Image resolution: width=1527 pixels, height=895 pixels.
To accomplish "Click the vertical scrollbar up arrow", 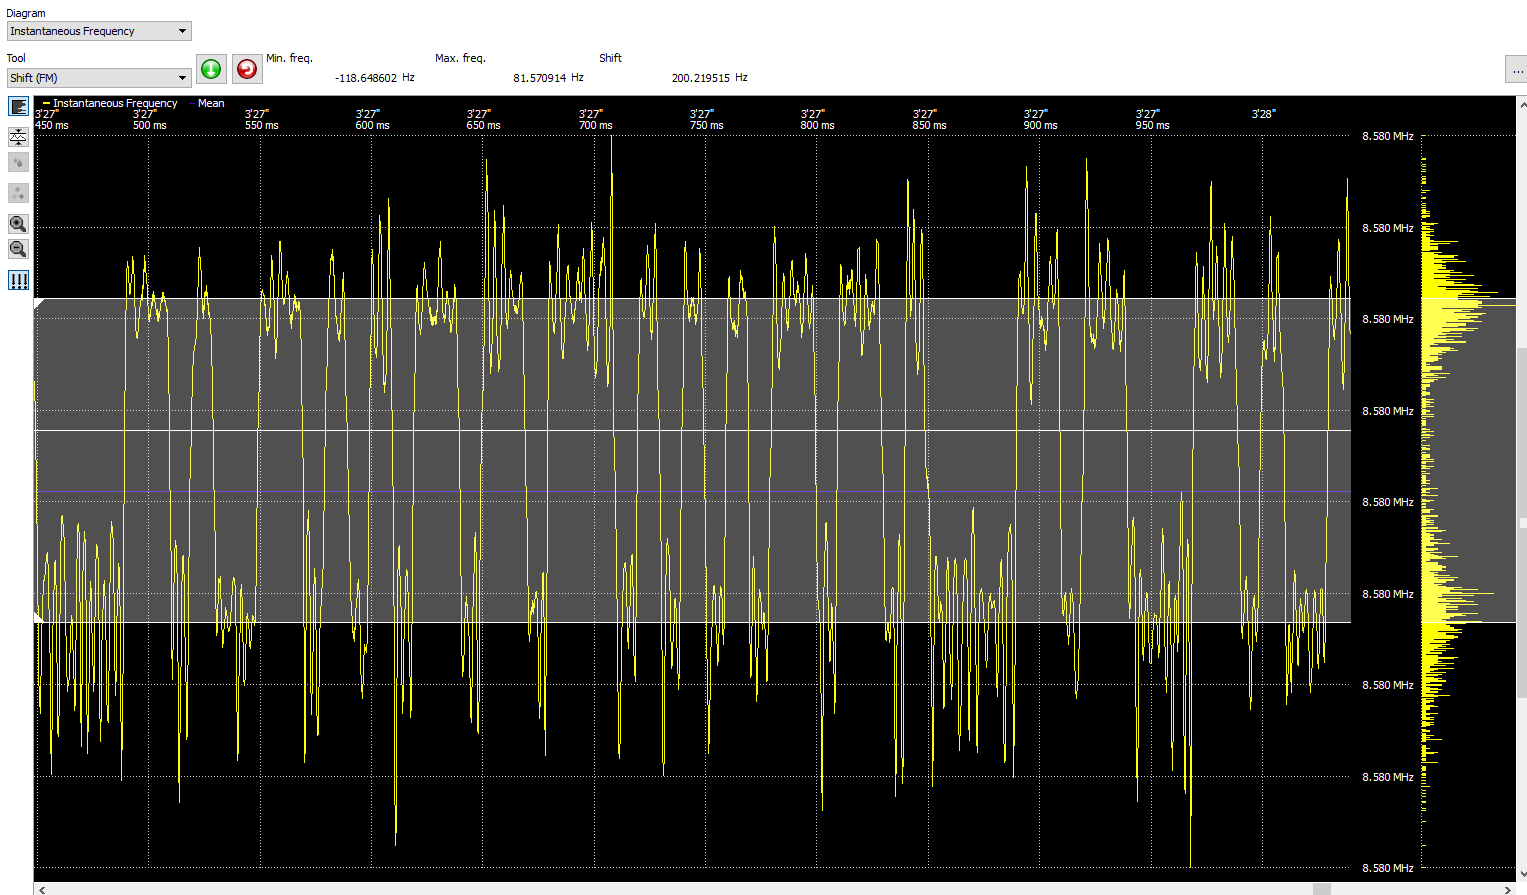I will 1522,103.
